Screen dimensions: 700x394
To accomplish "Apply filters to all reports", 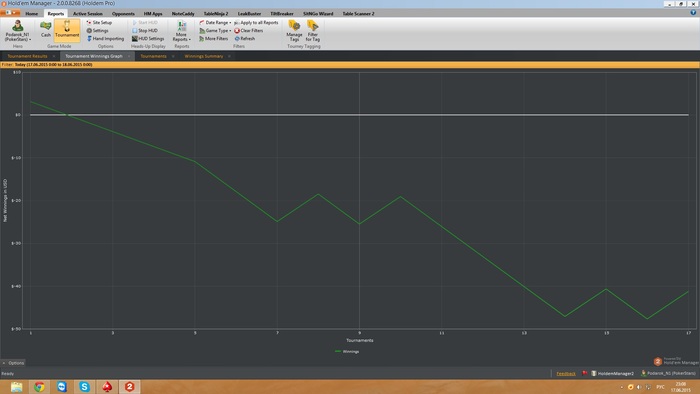I will (256, 22).
